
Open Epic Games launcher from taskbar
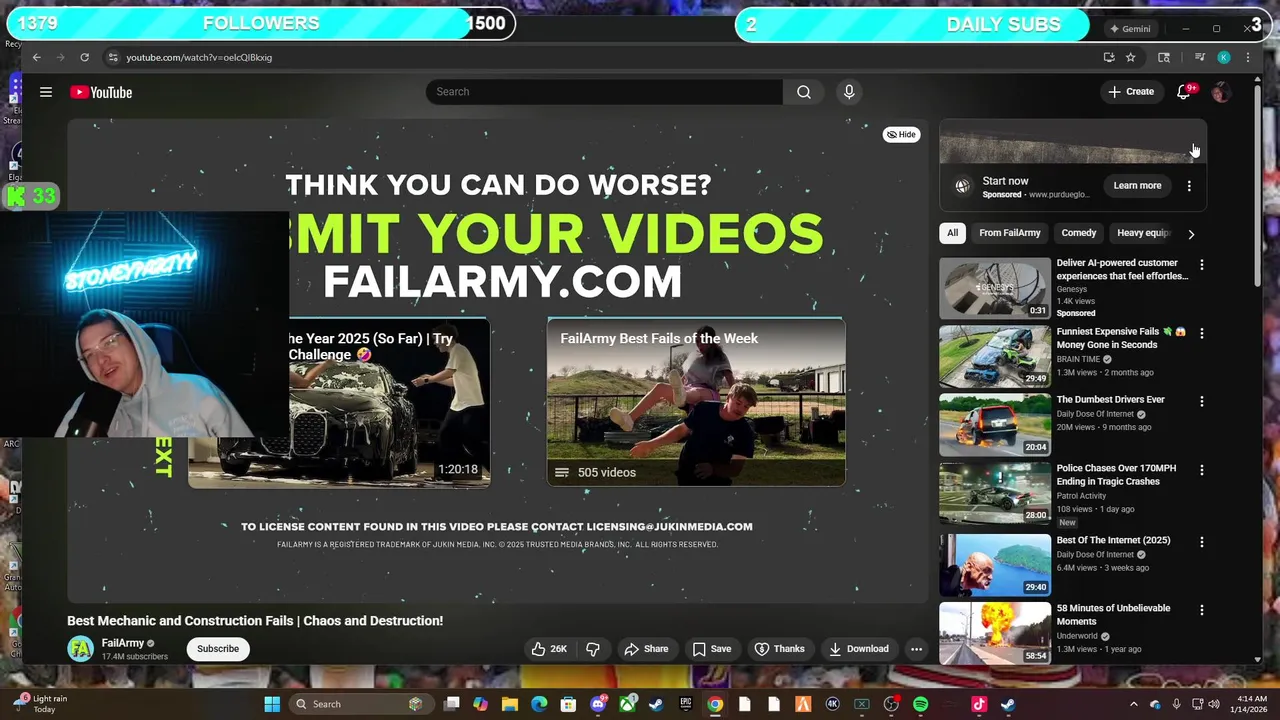point(686,704)
